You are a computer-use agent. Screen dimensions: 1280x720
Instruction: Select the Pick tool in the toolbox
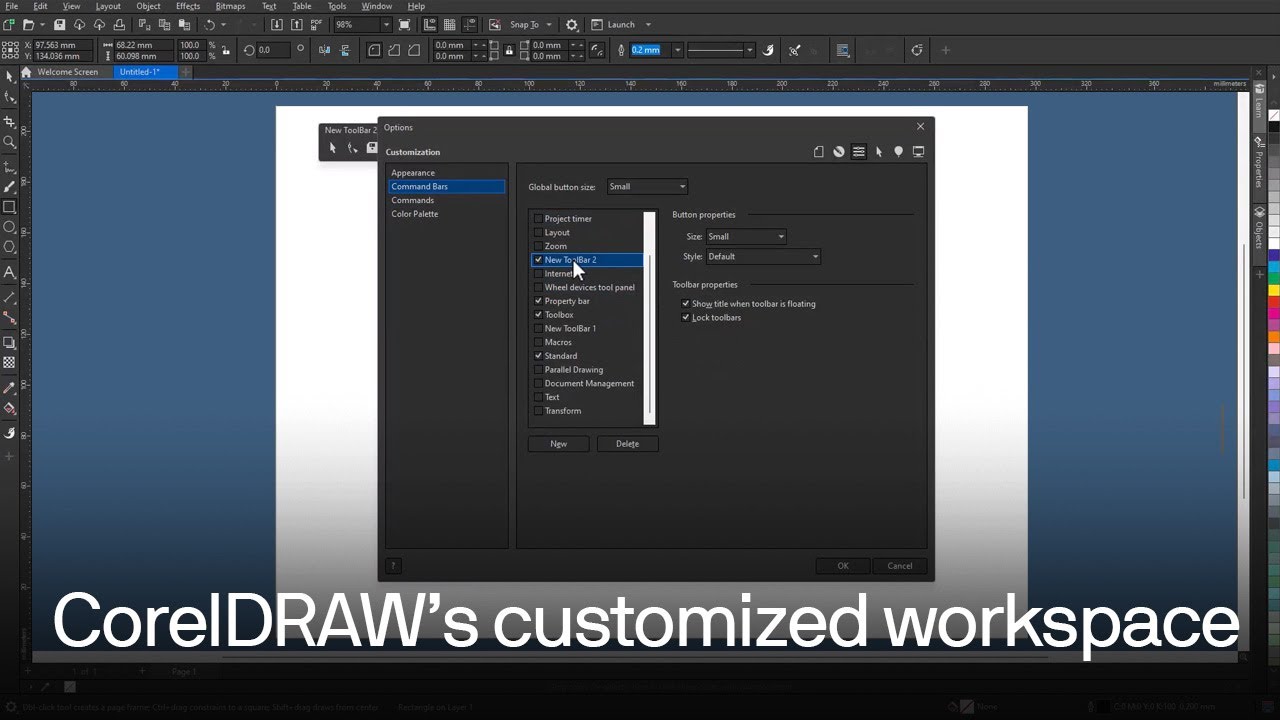click(x=9, y=76)
